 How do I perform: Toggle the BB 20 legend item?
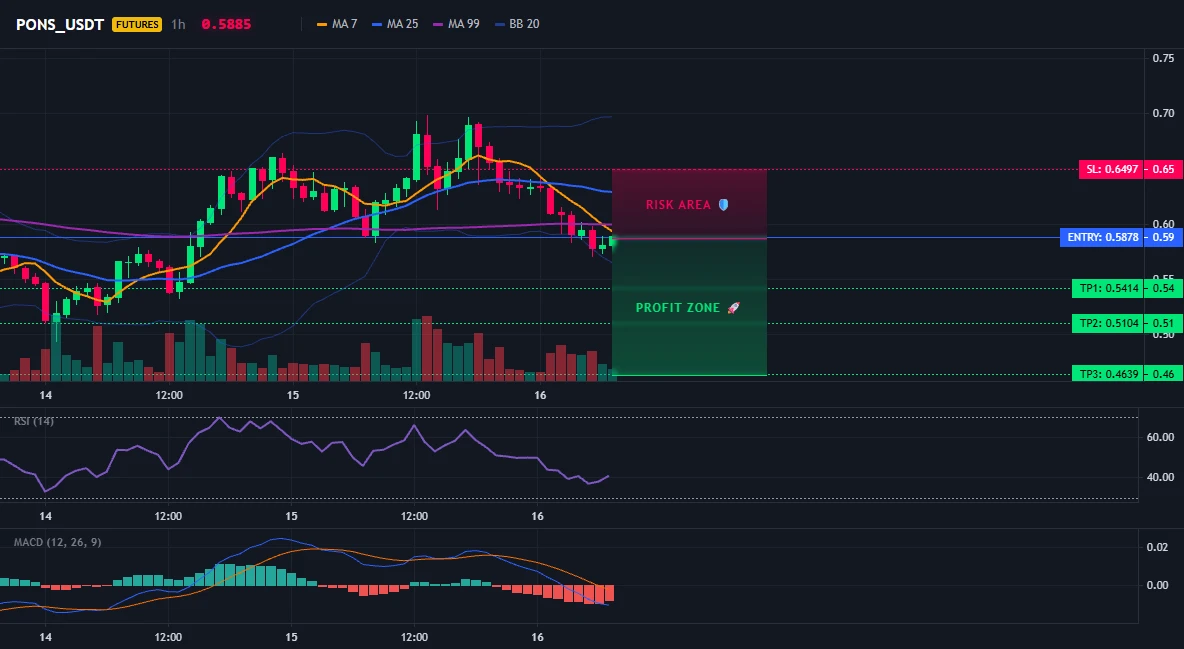tap(517, 24)
